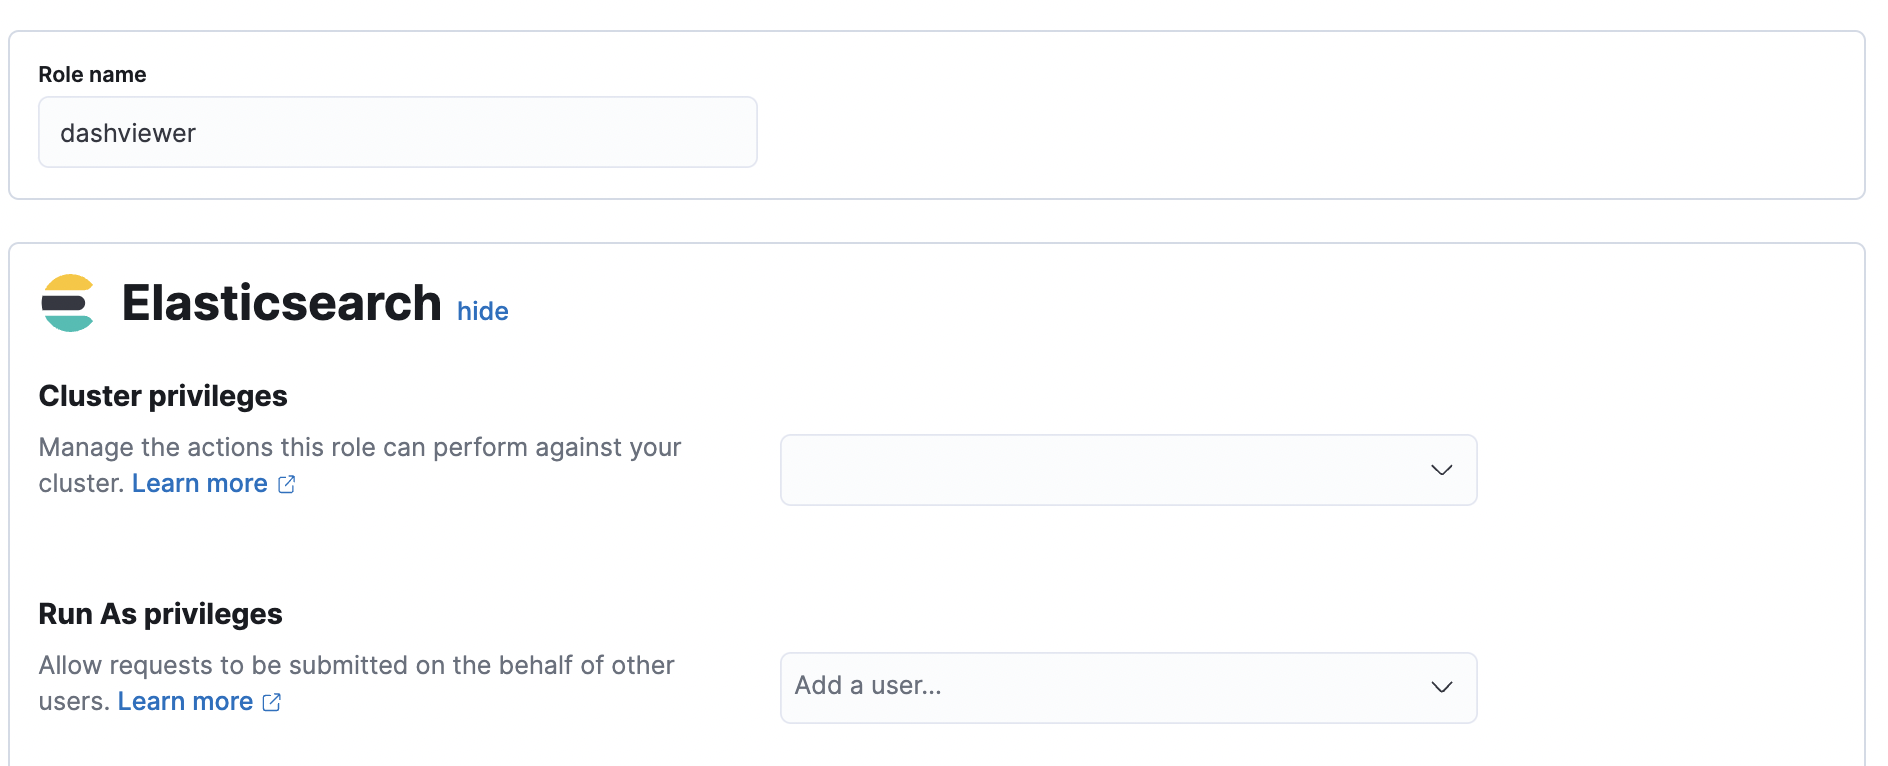Open external link icon beside cluster Learn more

[287, 484]
